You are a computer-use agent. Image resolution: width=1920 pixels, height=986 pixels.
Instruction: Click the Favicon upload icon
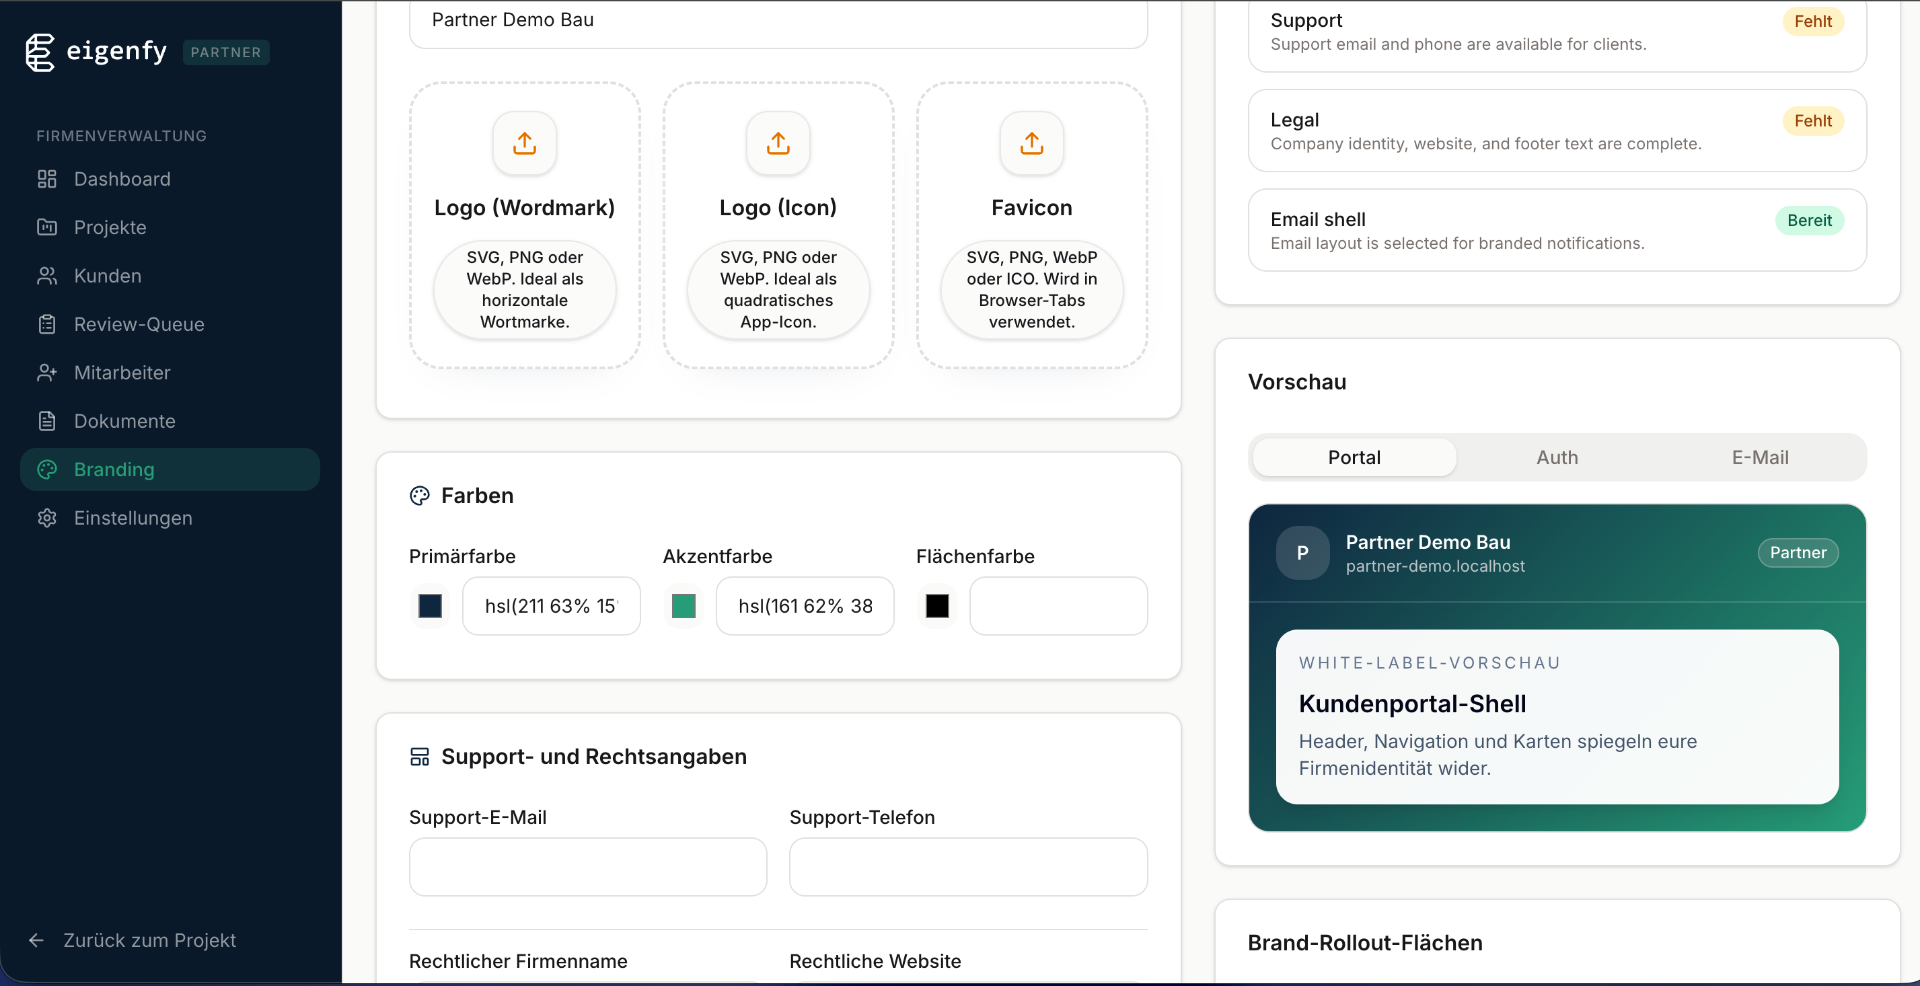tap(1031, 144)
